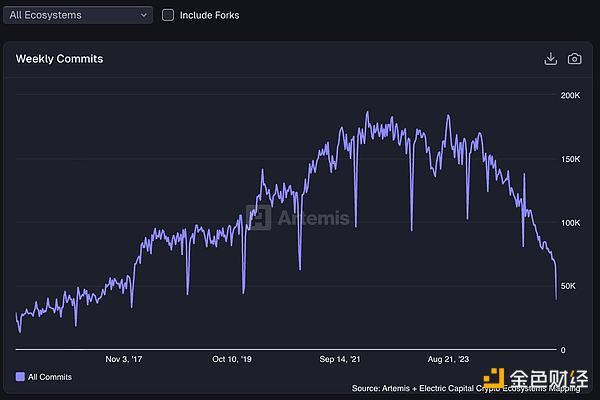Click the Artemis + Electric Capital source text
This screenshot has height=400, width=600.
tap(420, 388)
